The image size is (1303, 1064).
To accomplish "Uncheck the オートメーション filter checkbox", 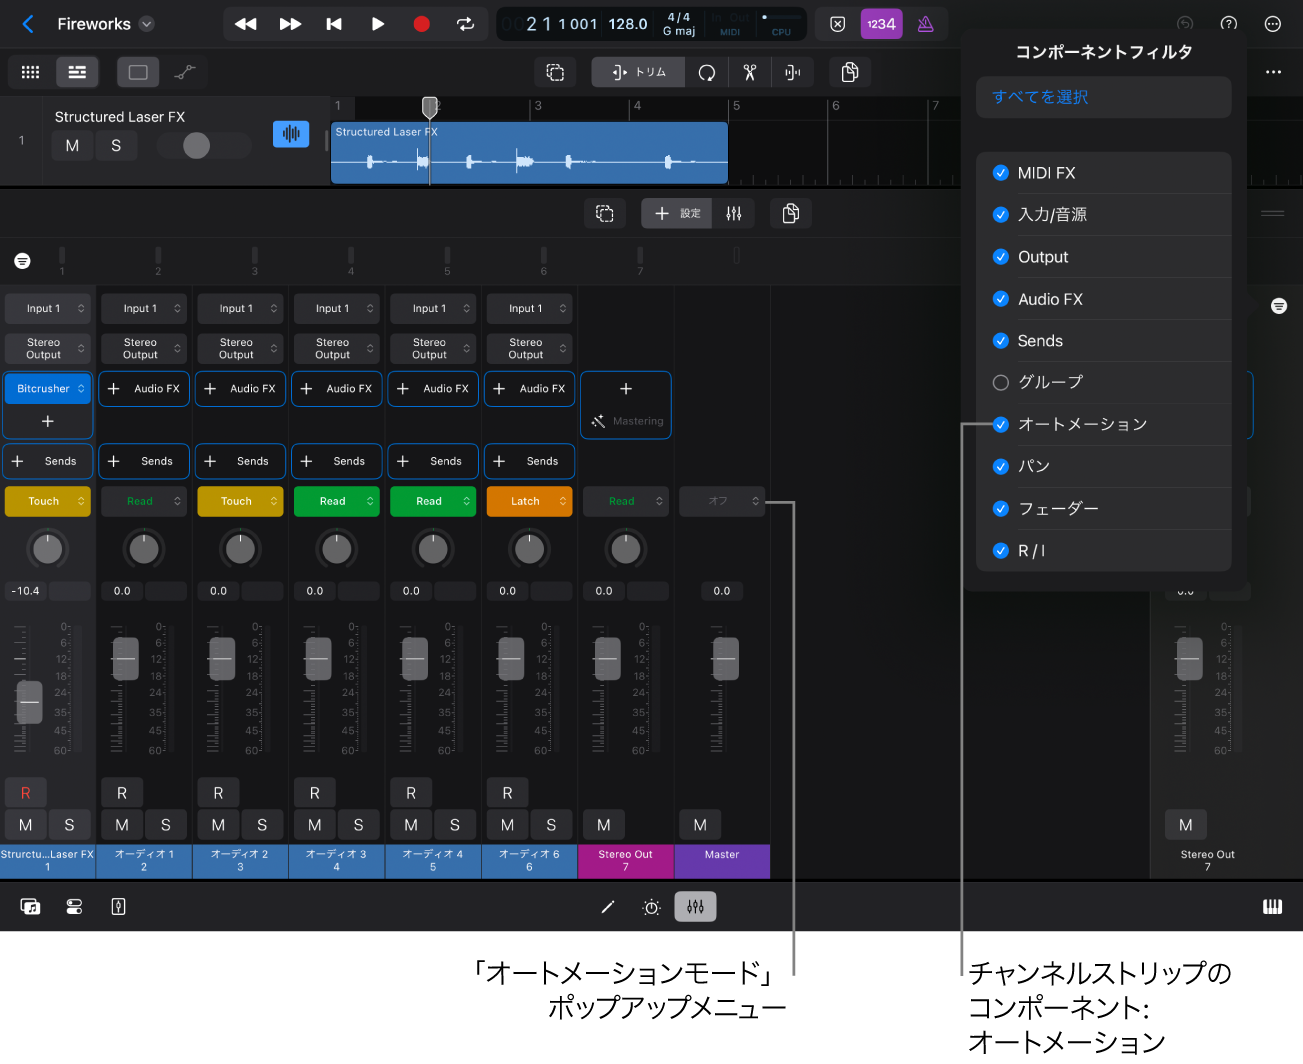I will (1000, 424).
